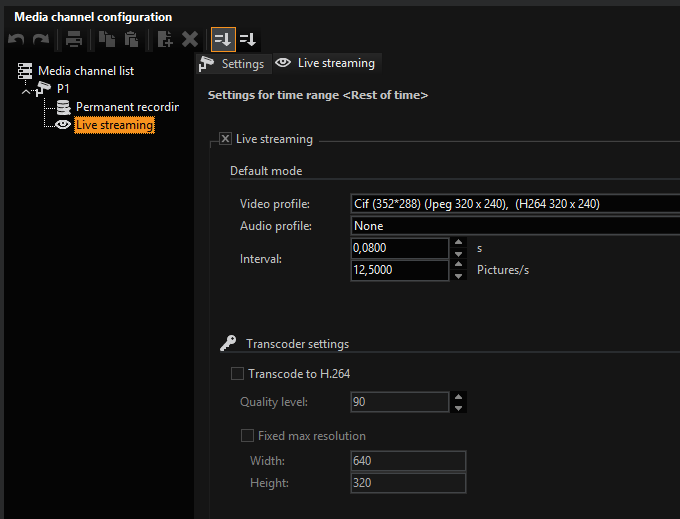Screen dimensions: 680x519
Task: Select Permanent recording in the tree
Action: pos(126,107)
